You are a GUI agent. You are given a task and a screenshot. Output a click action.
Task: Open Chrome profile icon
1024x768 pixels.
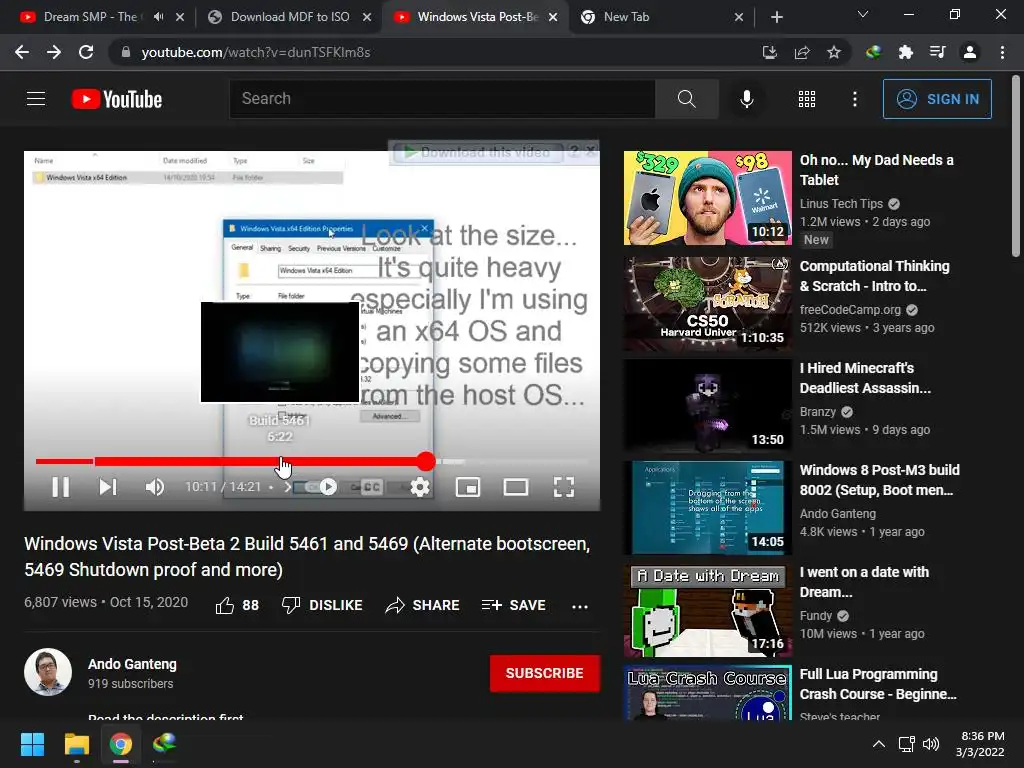tap(970, 52)
